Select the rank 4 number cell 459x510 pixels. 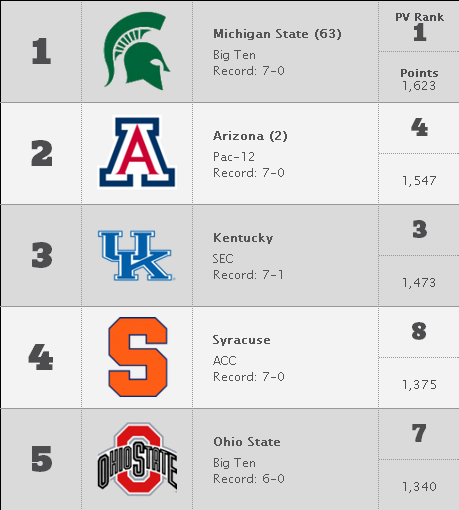pyautogui.click(x=41, y=357)
